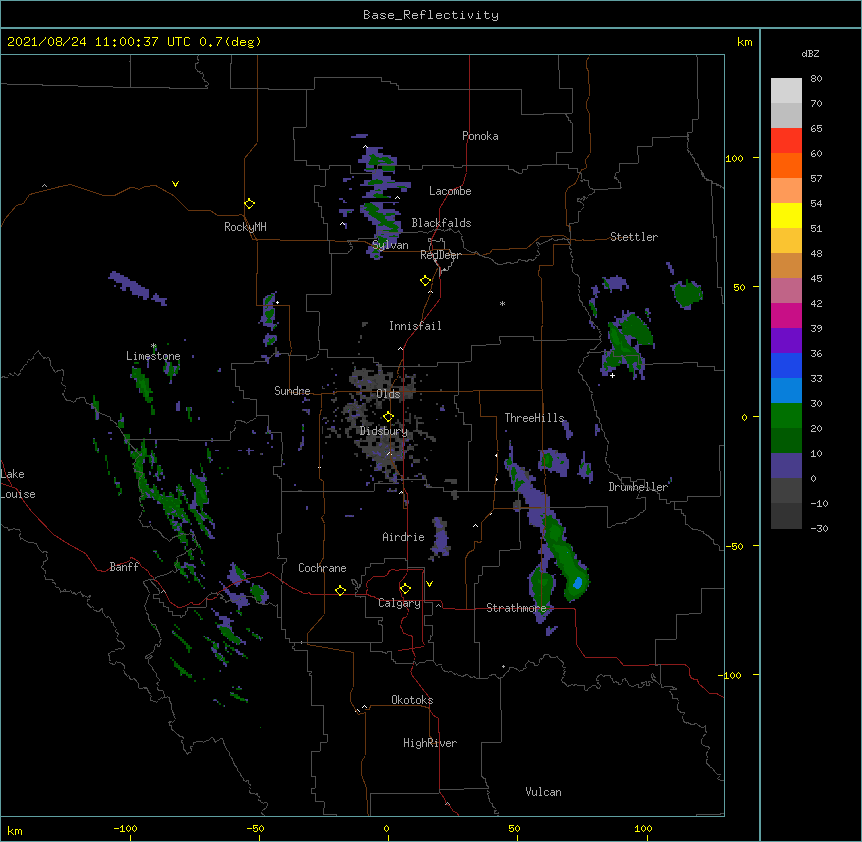Select the blue 33-36 dBZ legend swatch
Screen dimensions: 862x842
(x=786, y=365)
